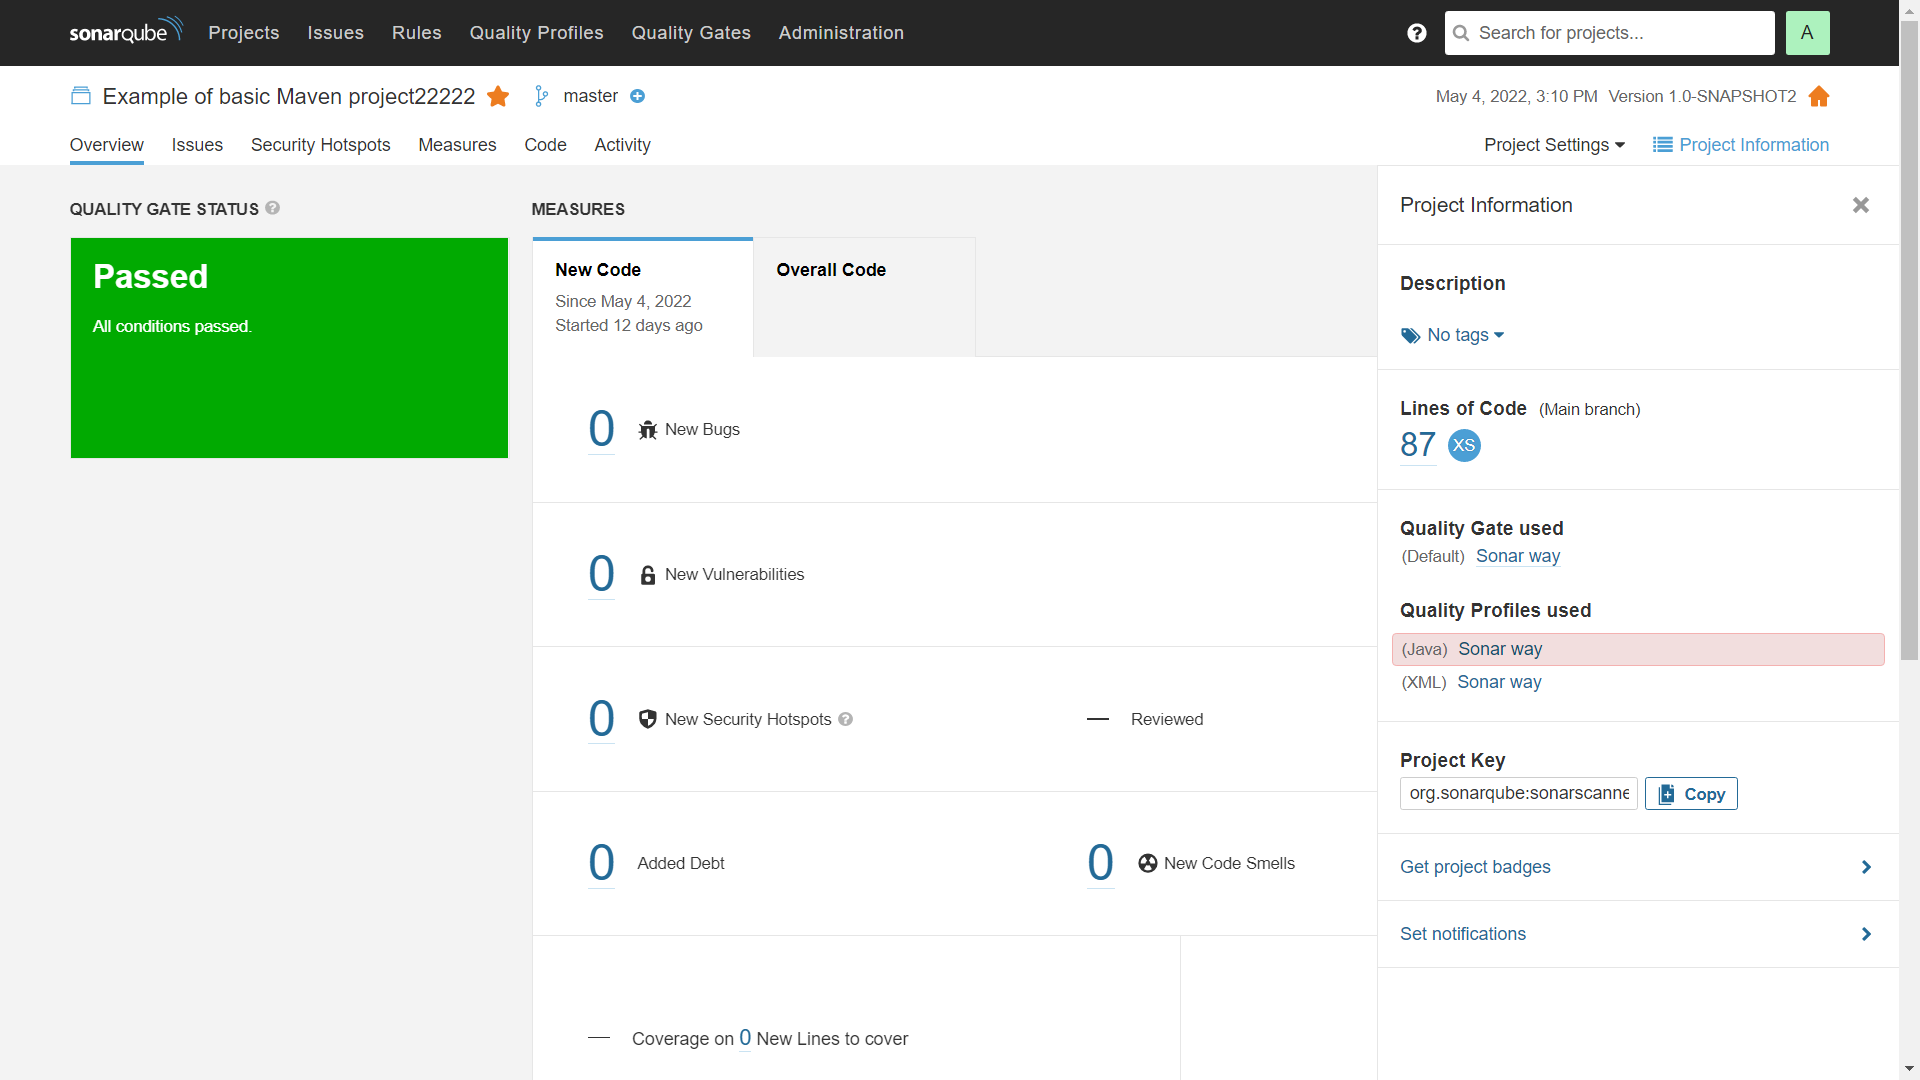Open the help question mark icon
Viewport: 1920px width, 1080px height.
(x=1416, y=33)
